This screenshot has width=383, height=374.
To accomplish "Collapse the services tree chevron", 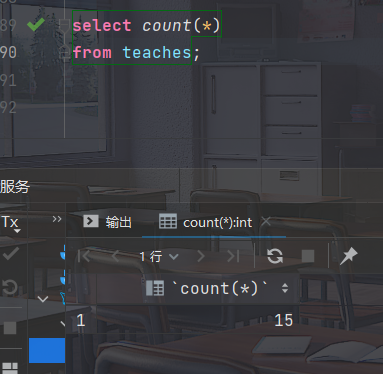I will tap(43, 299).
